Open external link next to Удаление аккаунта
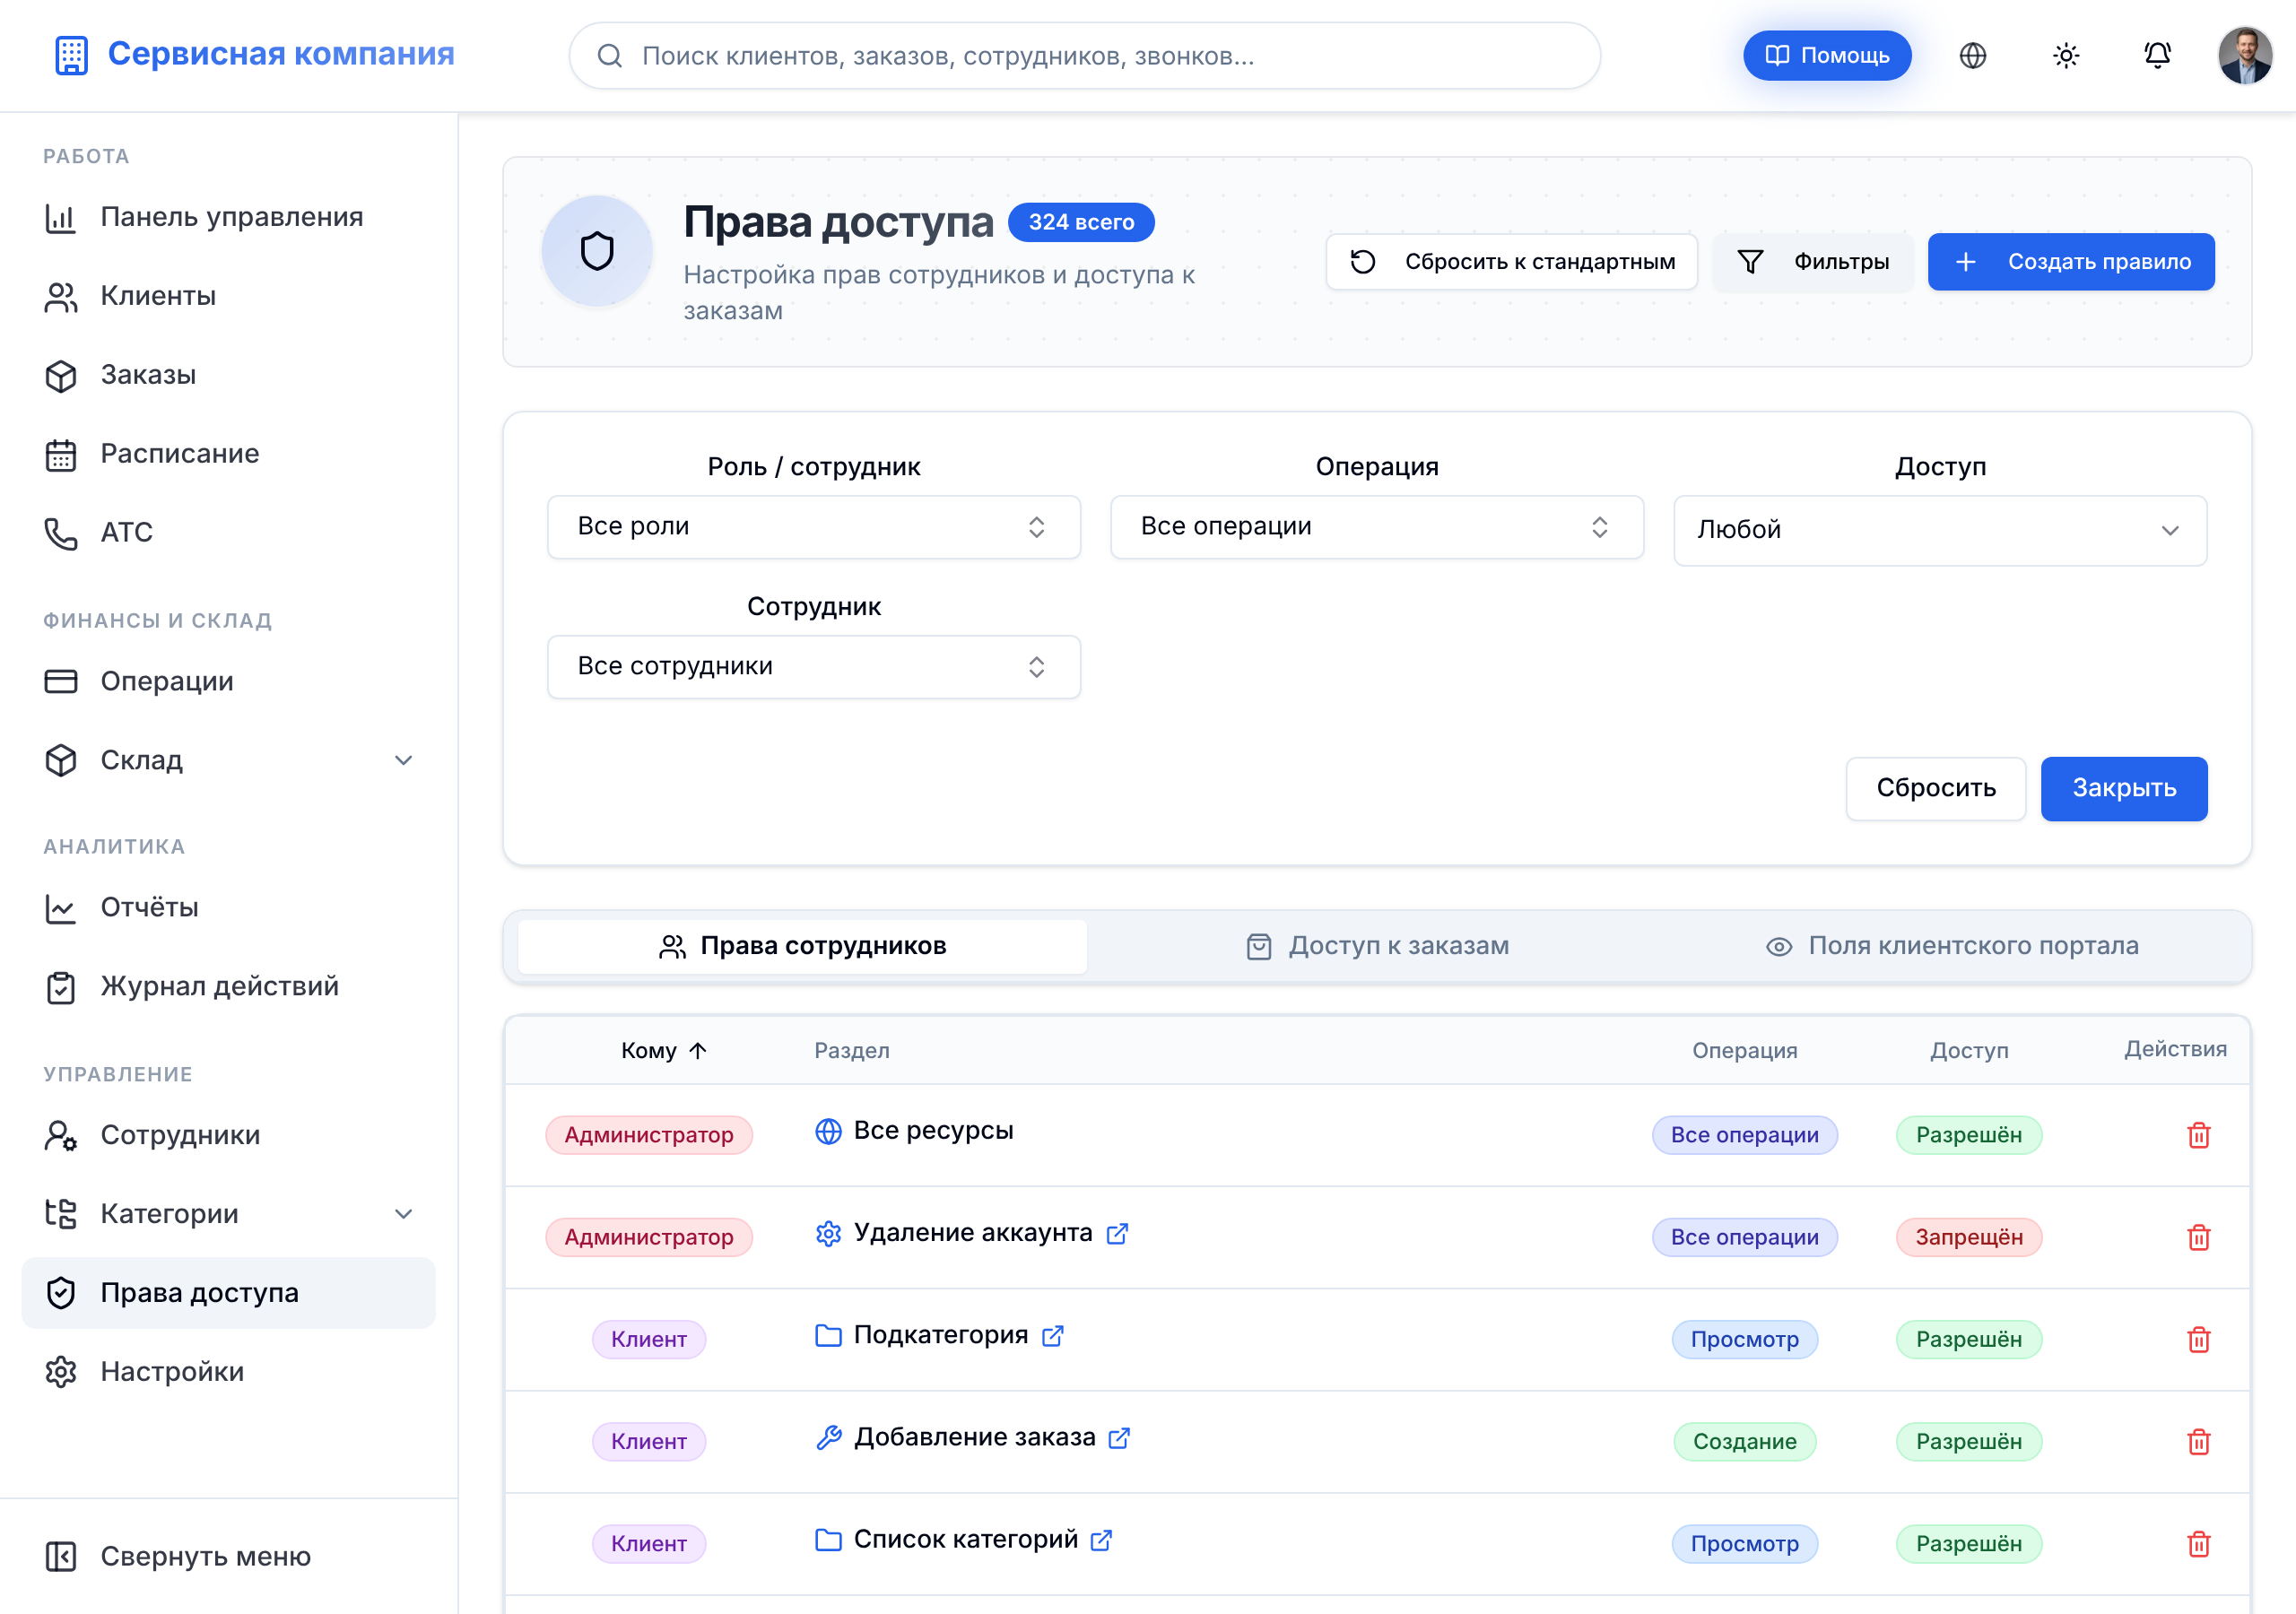2296x1614 pixels. point(1117,1233)
